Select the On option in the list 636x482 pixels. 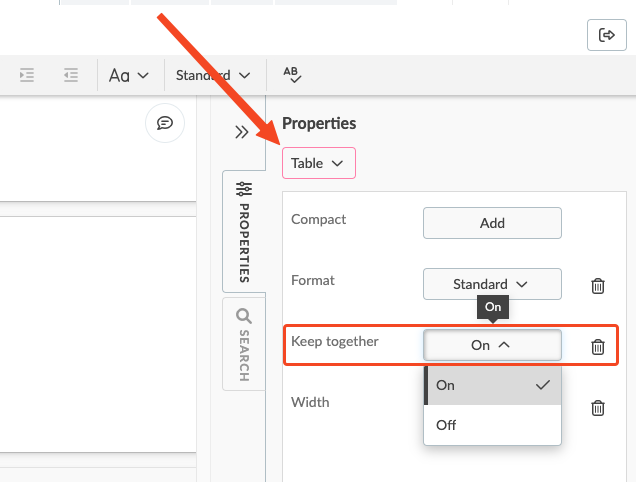click(x=492, y=385)
